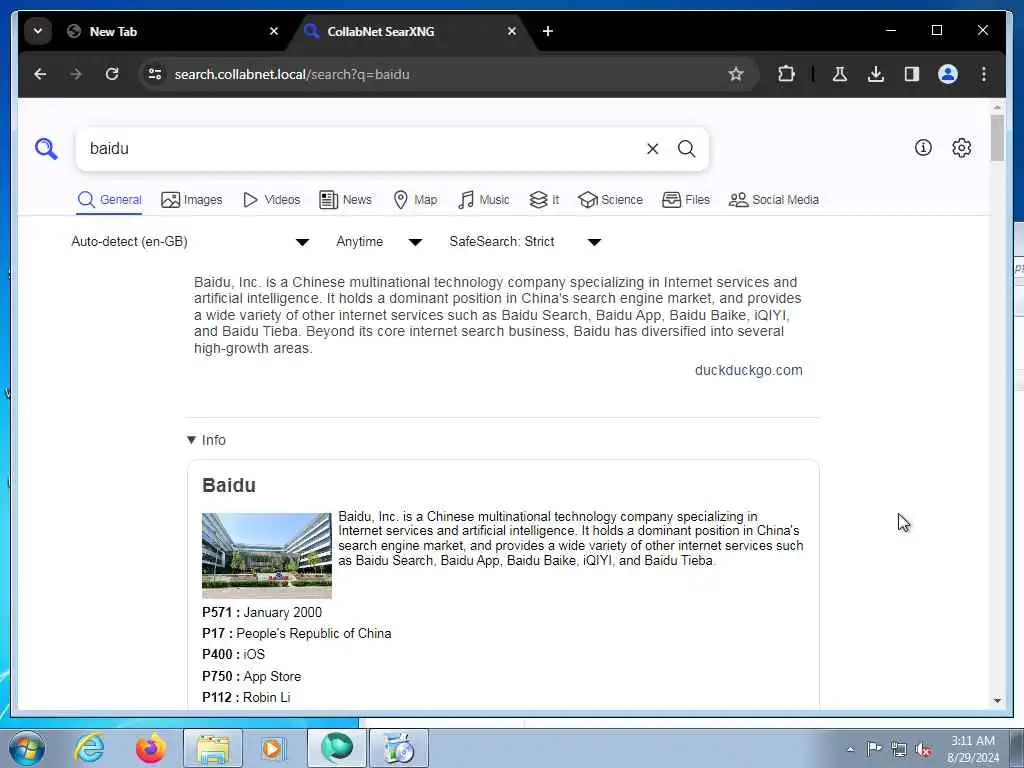The width and height of the screenshot is (1024, 768).
Task: Click the page vertical scrollbar thumb
Action: 997,137
